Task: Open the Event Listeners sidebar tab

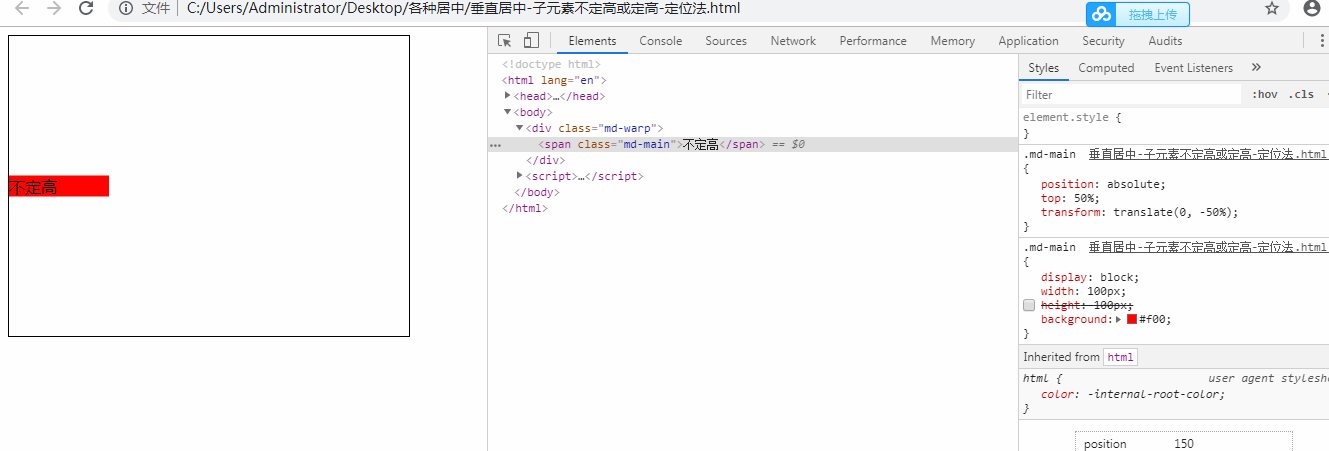Action: (x=1193, y=68)
